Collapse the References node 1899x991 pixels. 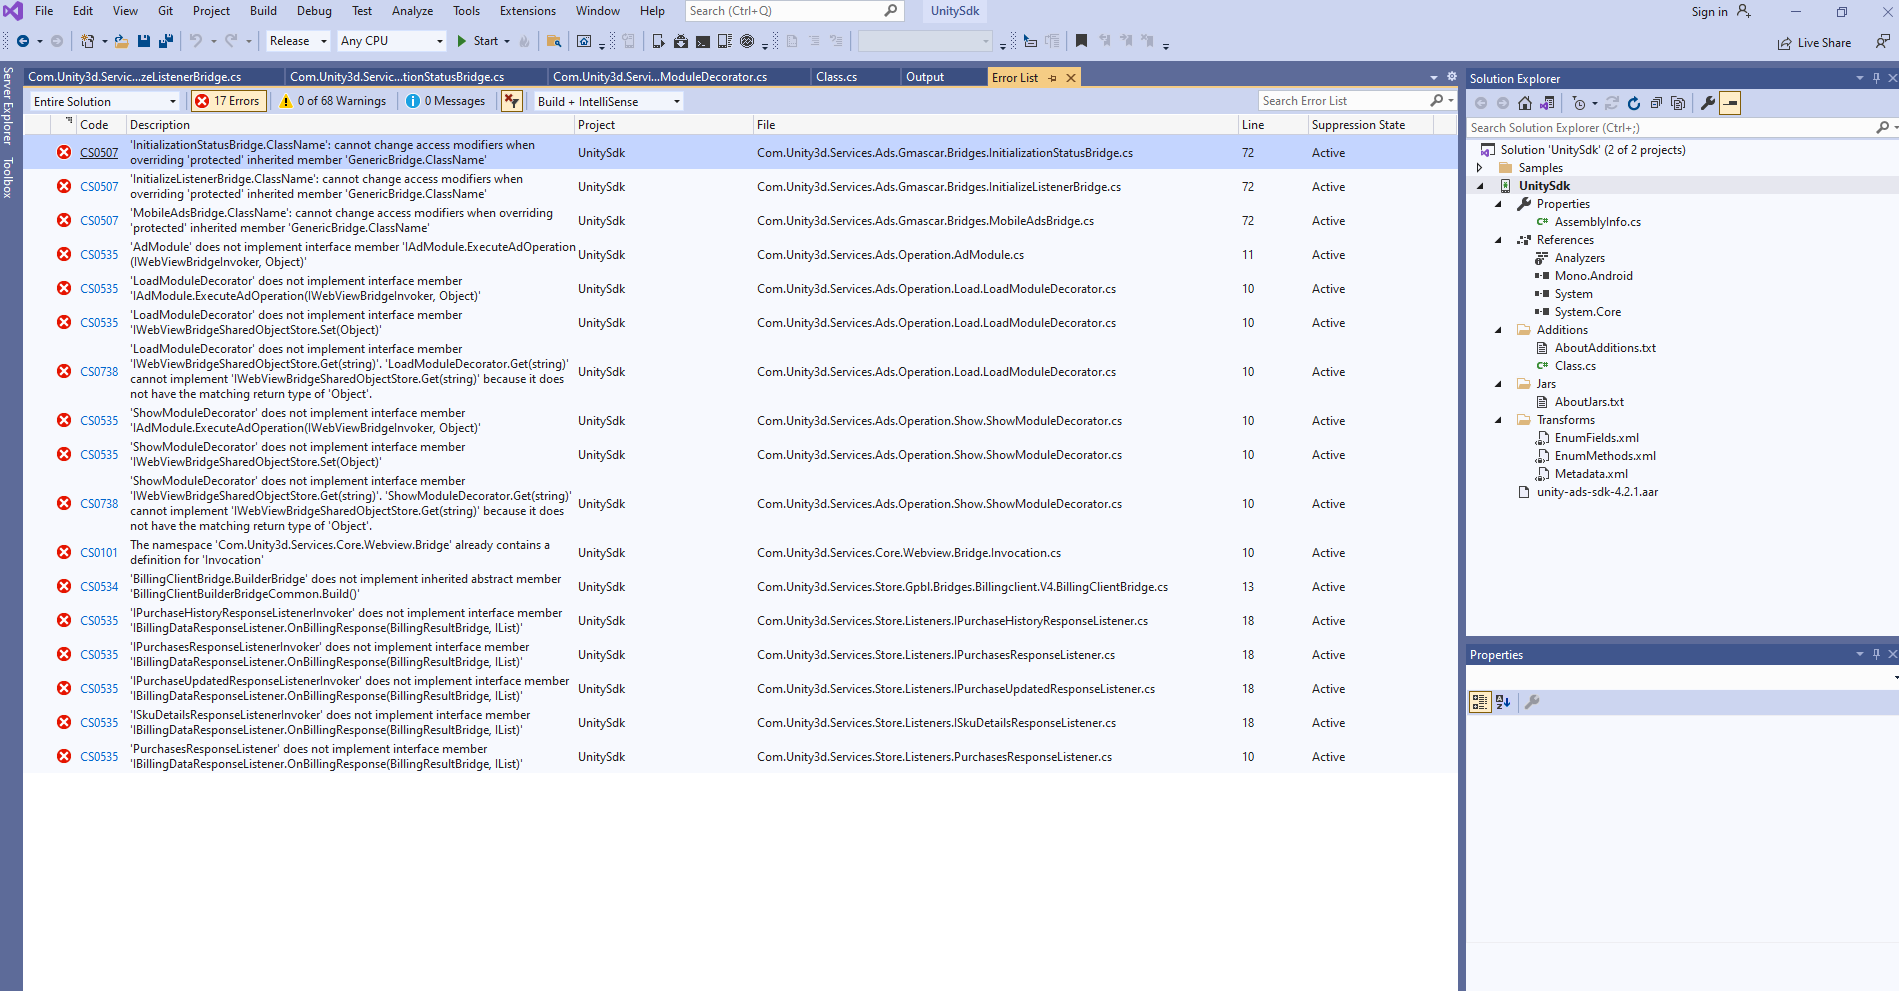pyautogui.click(x=1498, y=240)
